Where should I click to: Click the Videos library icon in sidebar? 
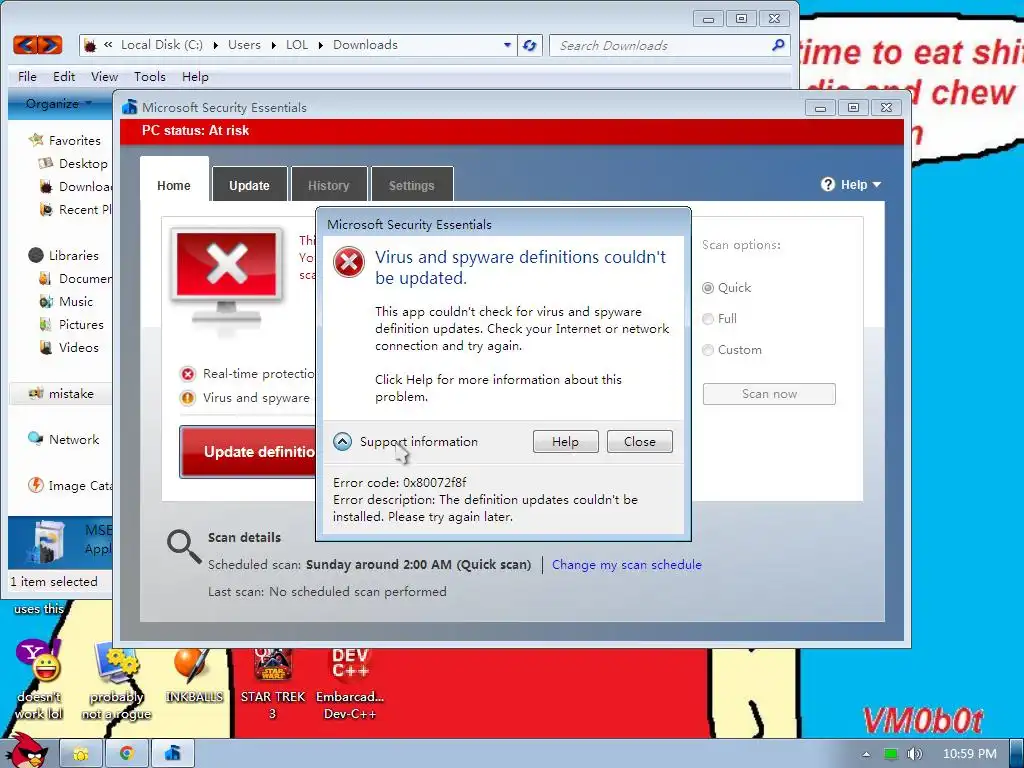click(x=45, y=347)
